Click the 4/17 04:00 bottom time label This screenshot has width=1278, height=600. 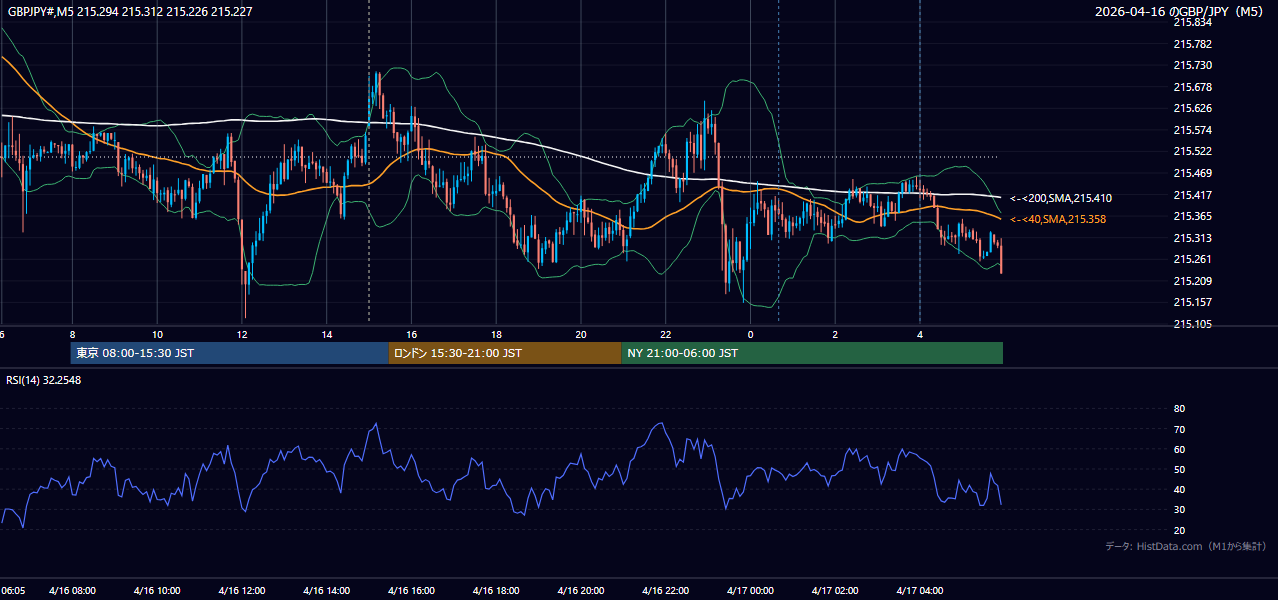[920, 591]
